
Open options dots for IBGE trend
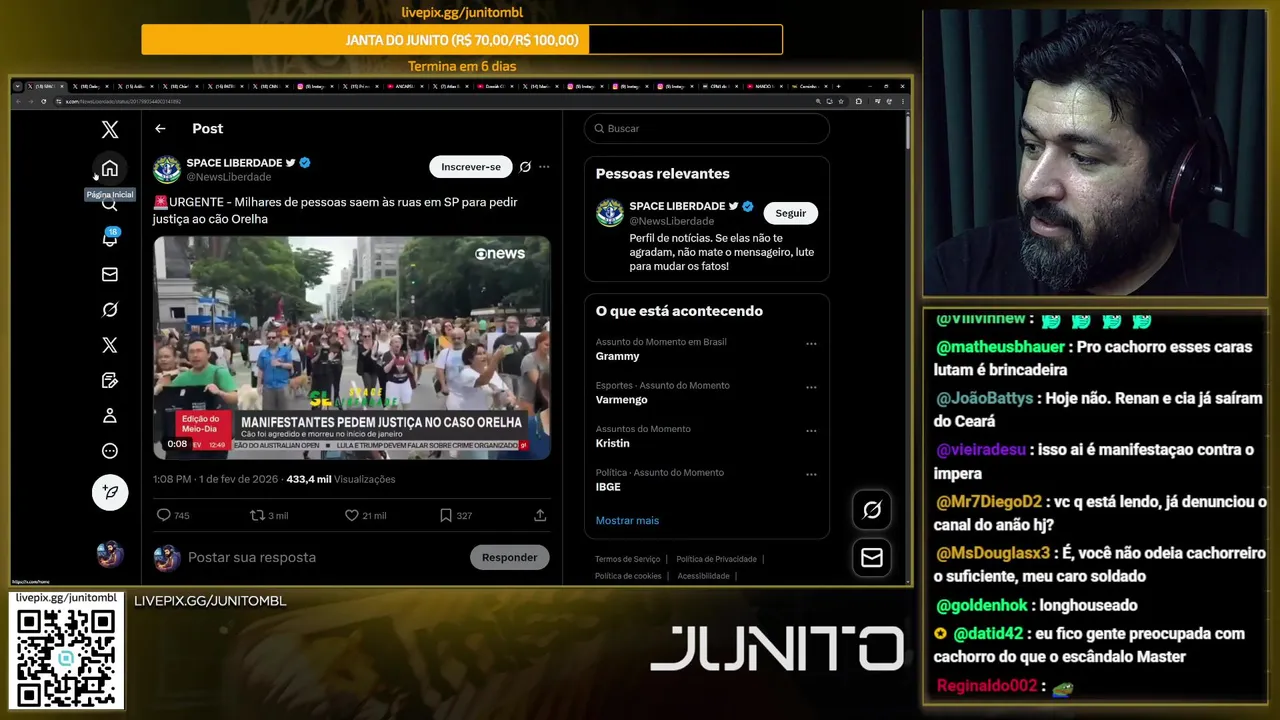click(x=811, y=474)
